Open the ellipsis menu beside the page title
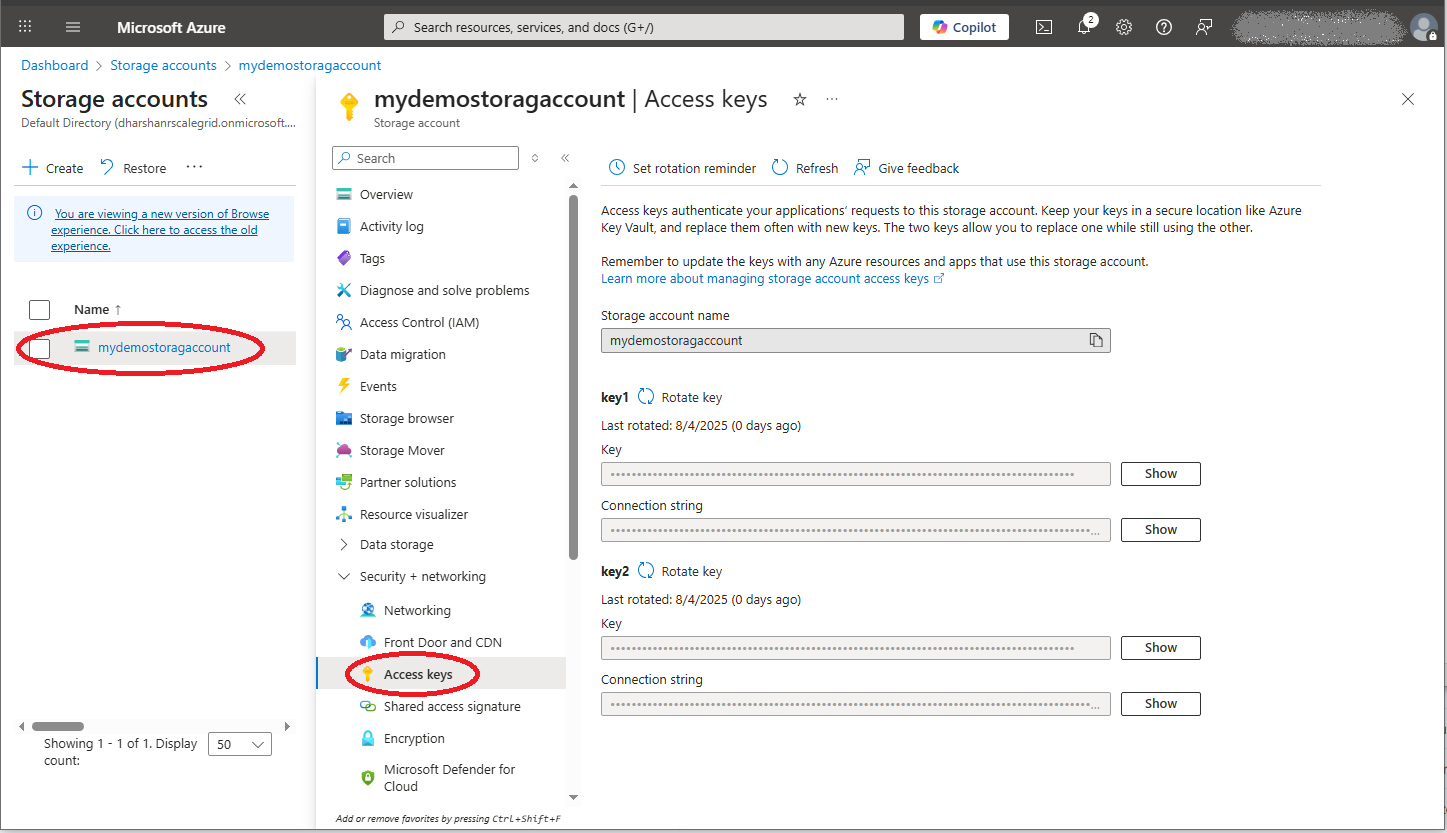Screen dimensions: 1447x833 click(x=832, y=99)
